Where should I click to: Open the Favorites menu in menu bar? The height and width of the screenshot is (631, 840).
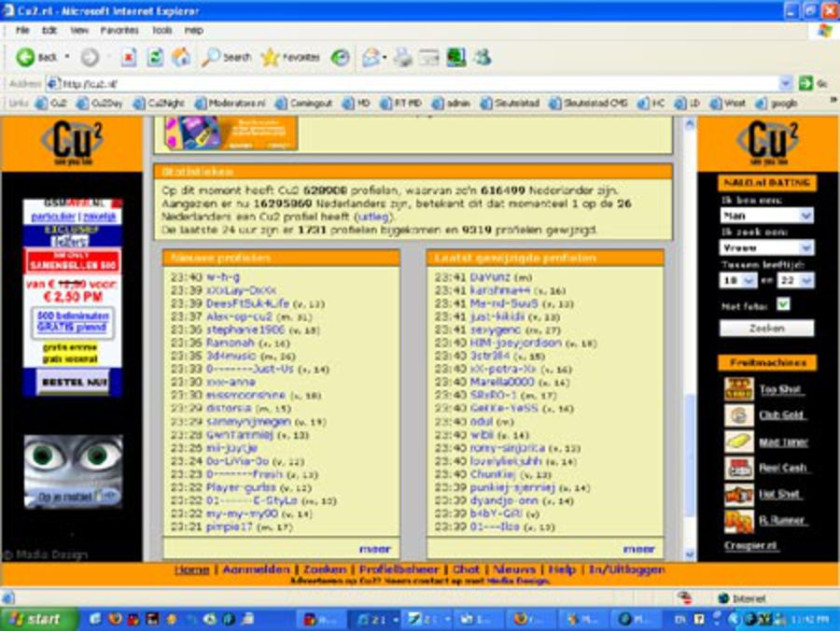pyautogui.click(x=119, y=31)
